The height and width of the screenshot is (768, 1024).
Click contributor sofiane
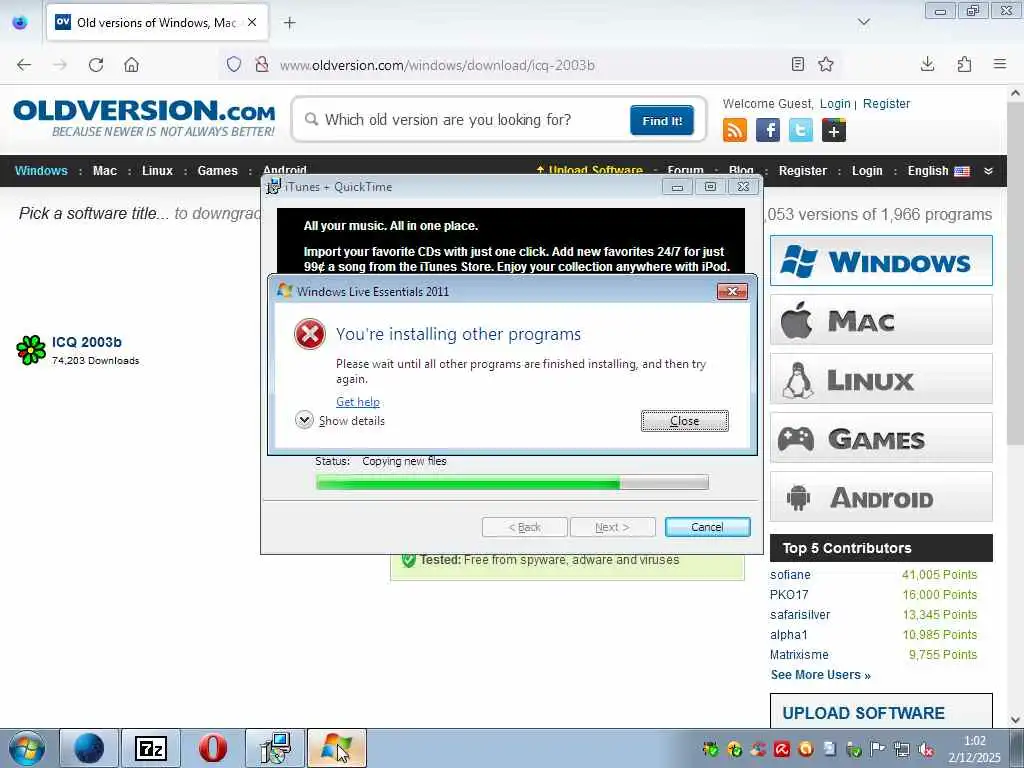(x=790, y=575)
